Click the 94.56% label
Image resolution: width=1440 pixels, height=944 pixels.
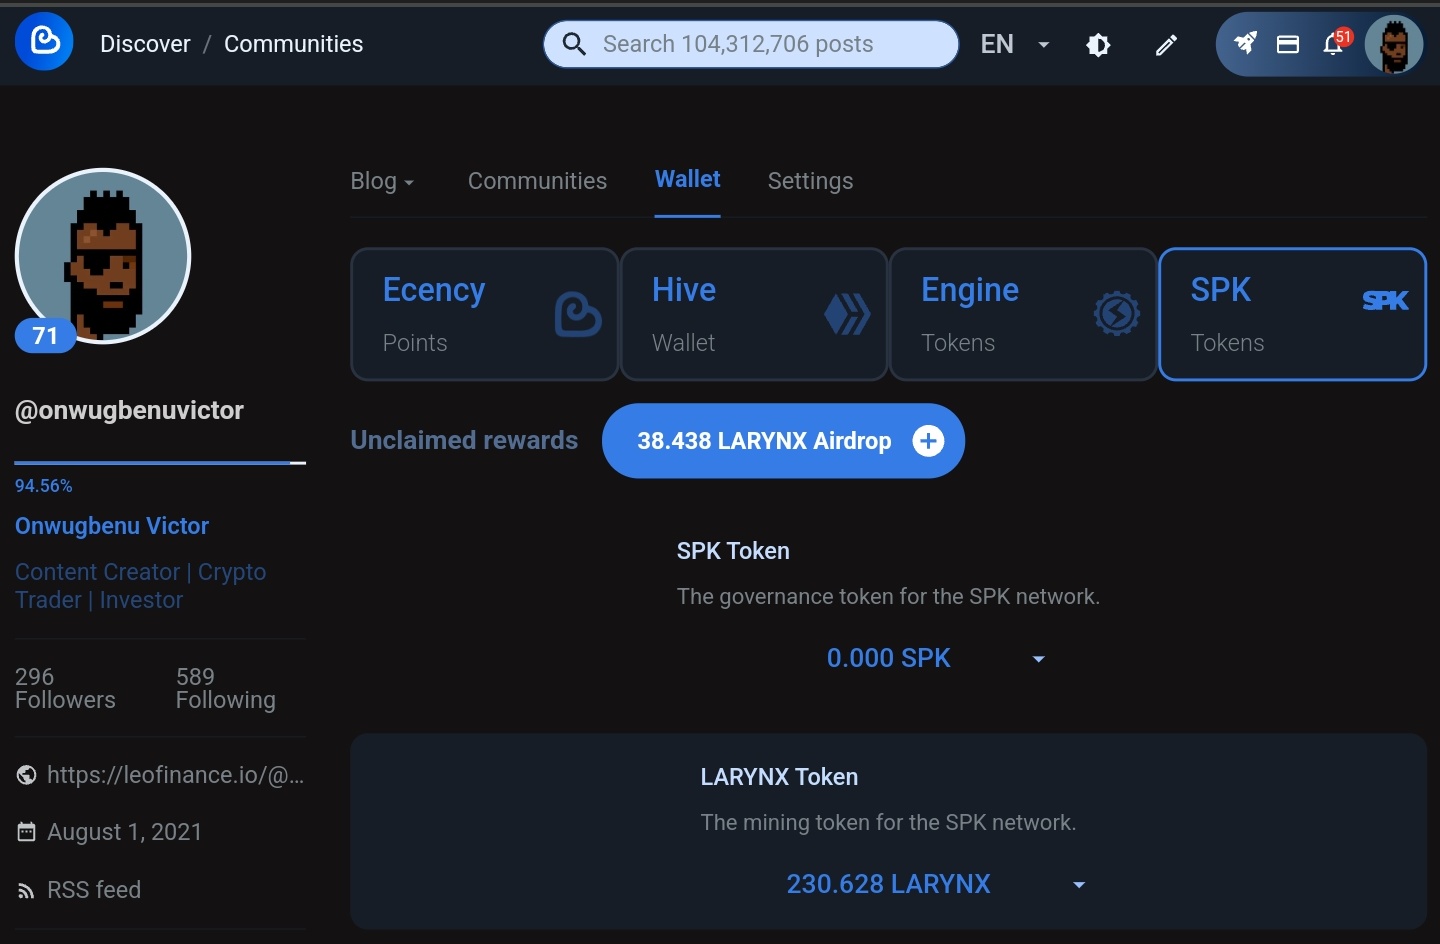click(43, 486)
